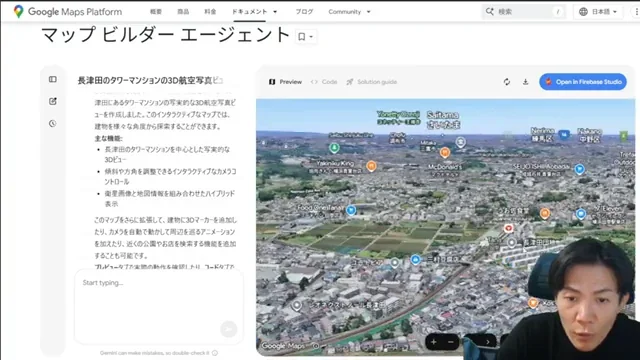Viewport: 640px width, 360px height.
Task: Click the chat title 長津田のタワーマンション
Action: pos(150,80)
